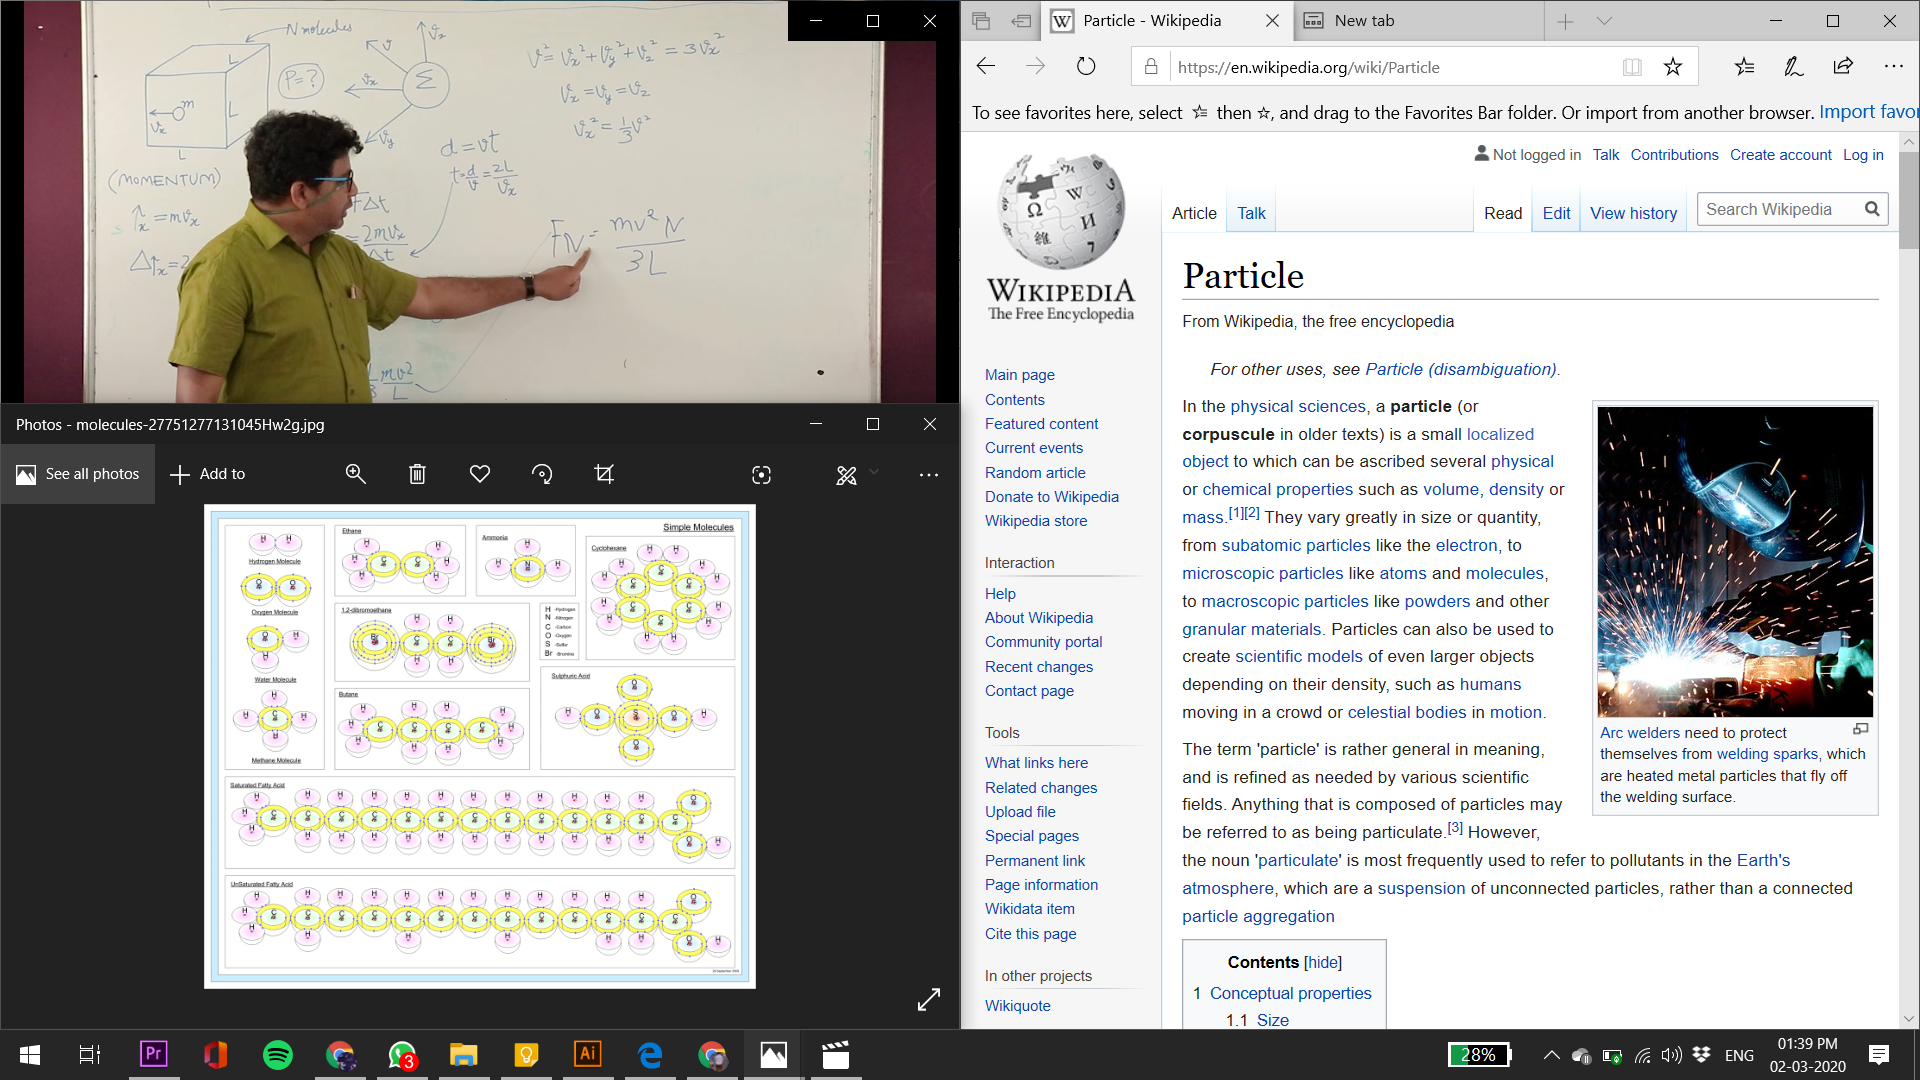Click the Wikipedia search magnifier button
This screenshot has width=1920, height=1080.
pos(1872,209)
